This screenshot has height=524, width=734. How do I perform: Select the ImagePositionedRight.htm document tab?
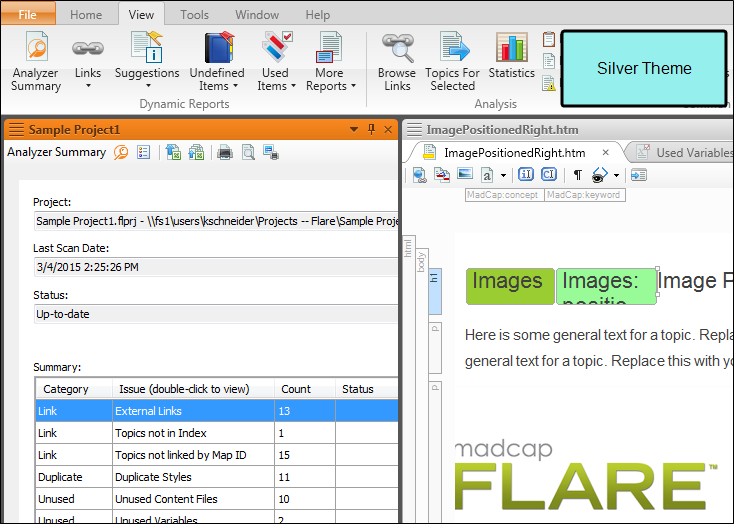click(514, 153)
